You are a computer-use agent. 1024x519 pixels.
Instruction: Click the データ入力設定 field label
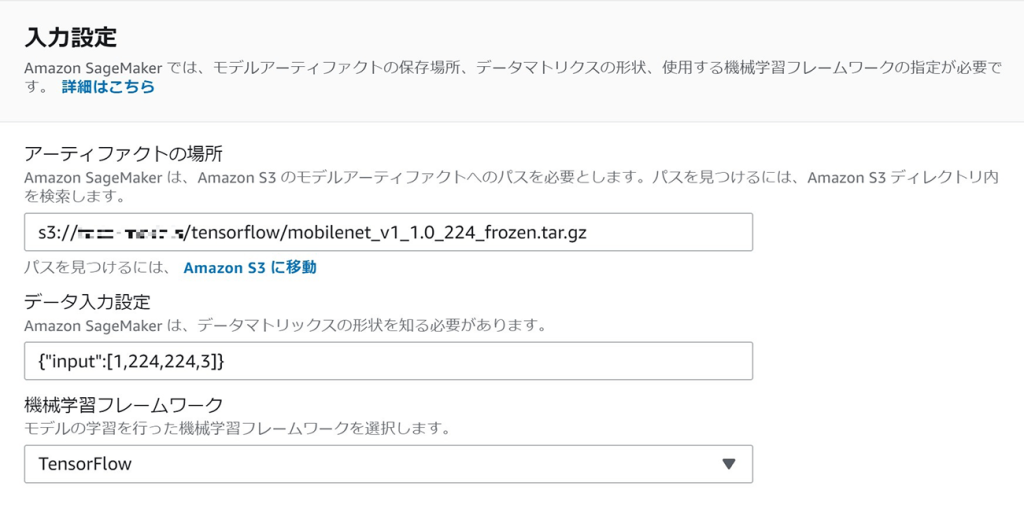(88, 302)
